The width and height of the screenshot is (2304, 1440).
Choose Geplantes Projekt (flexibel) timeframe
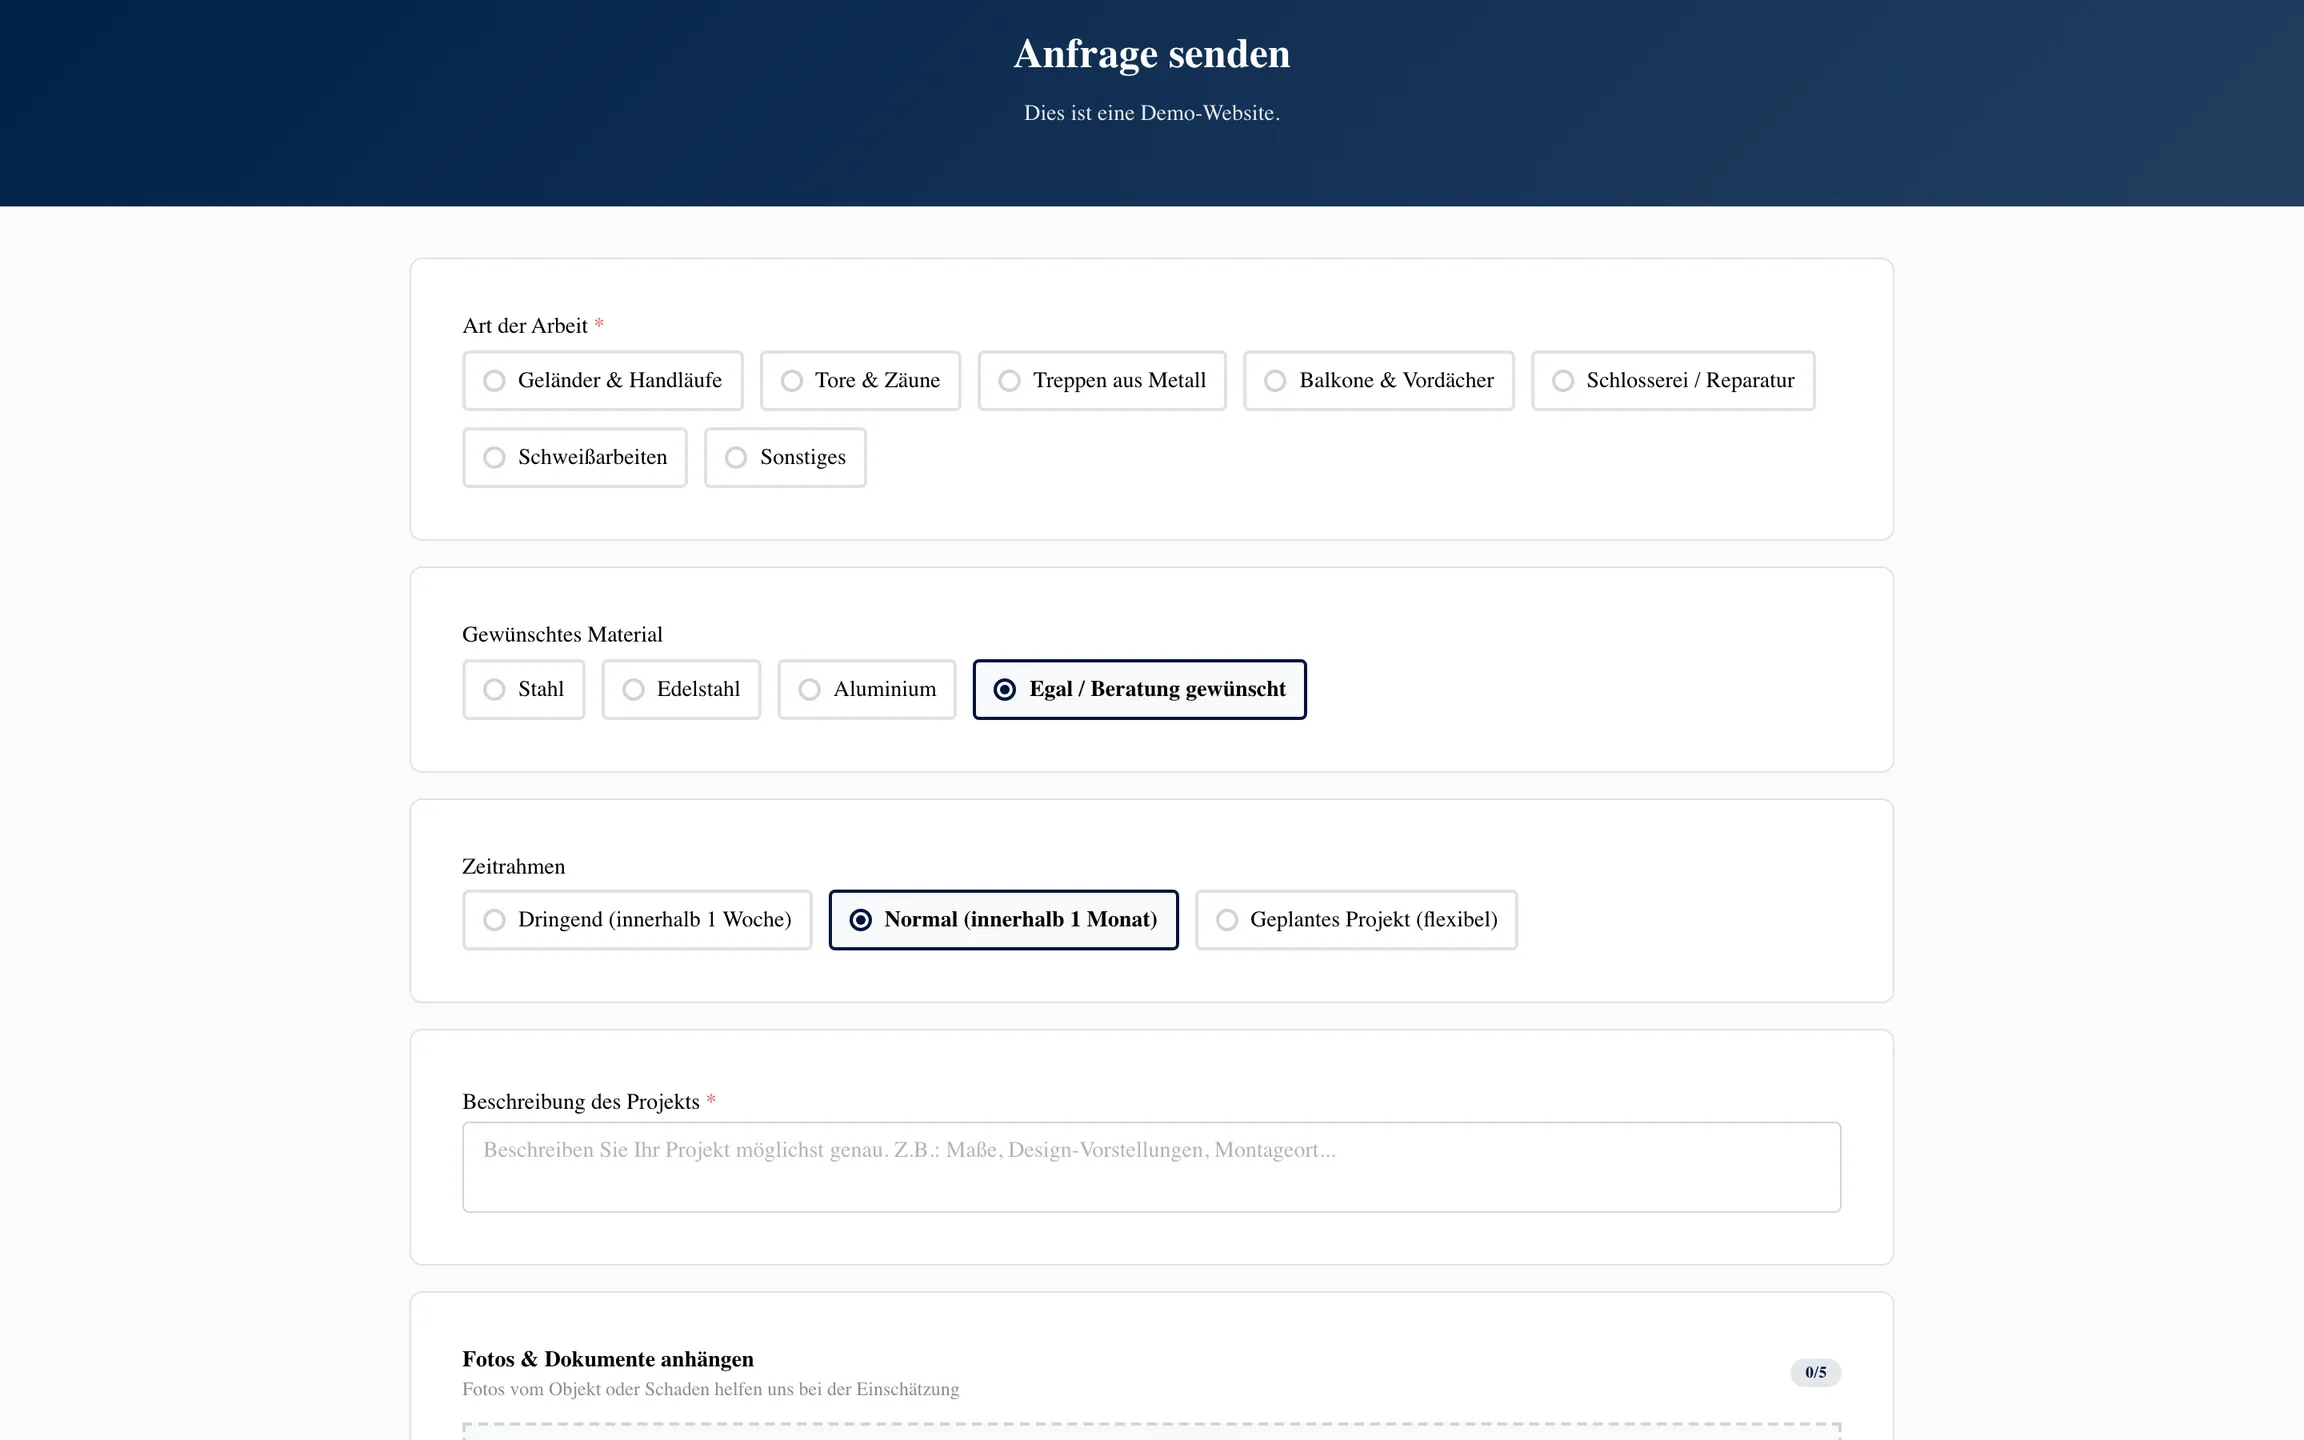pyautogui.click(x=1355, y=919)
